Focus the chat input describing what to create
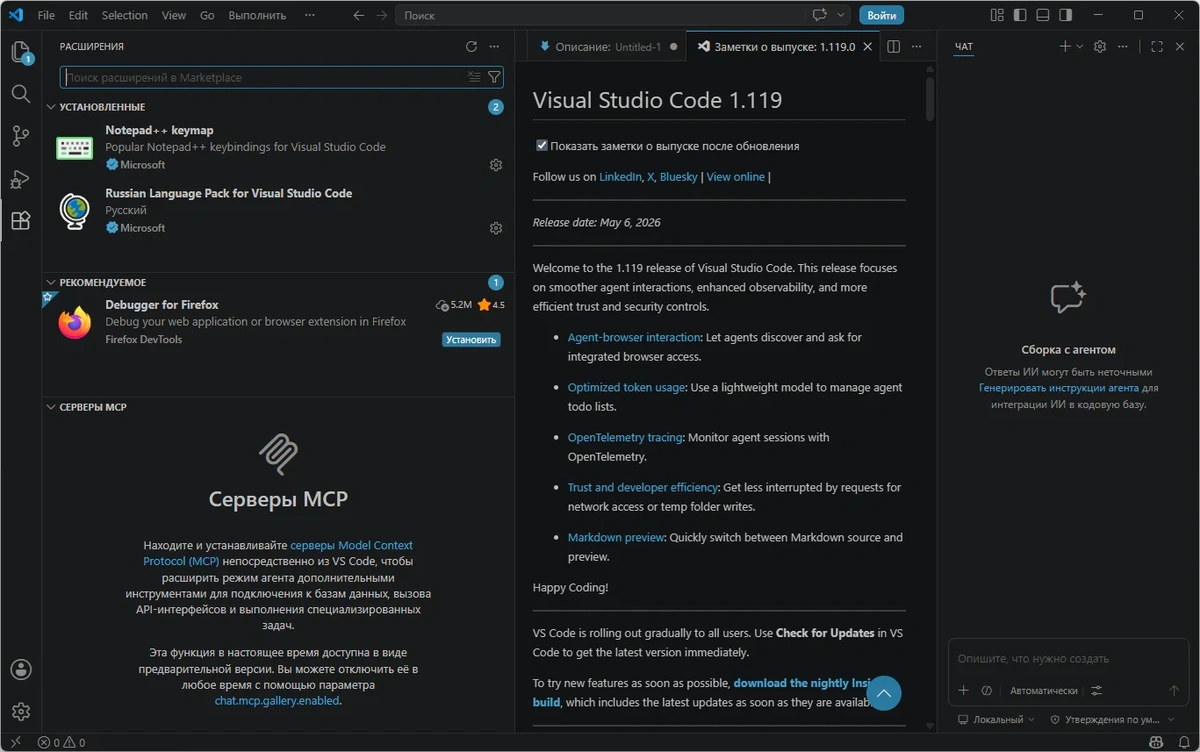The image size is (1200, 752). point(1068,659)
